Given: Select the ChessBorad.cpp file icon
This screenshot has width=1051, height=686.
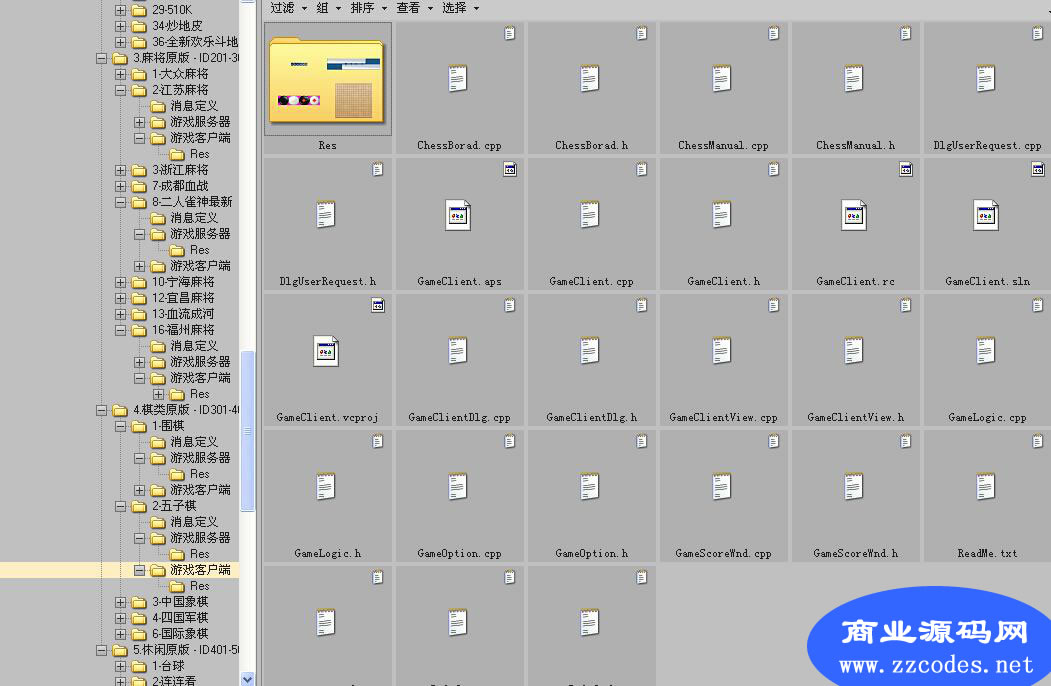Looking at the screenshot, I should (x=457, y=78).
